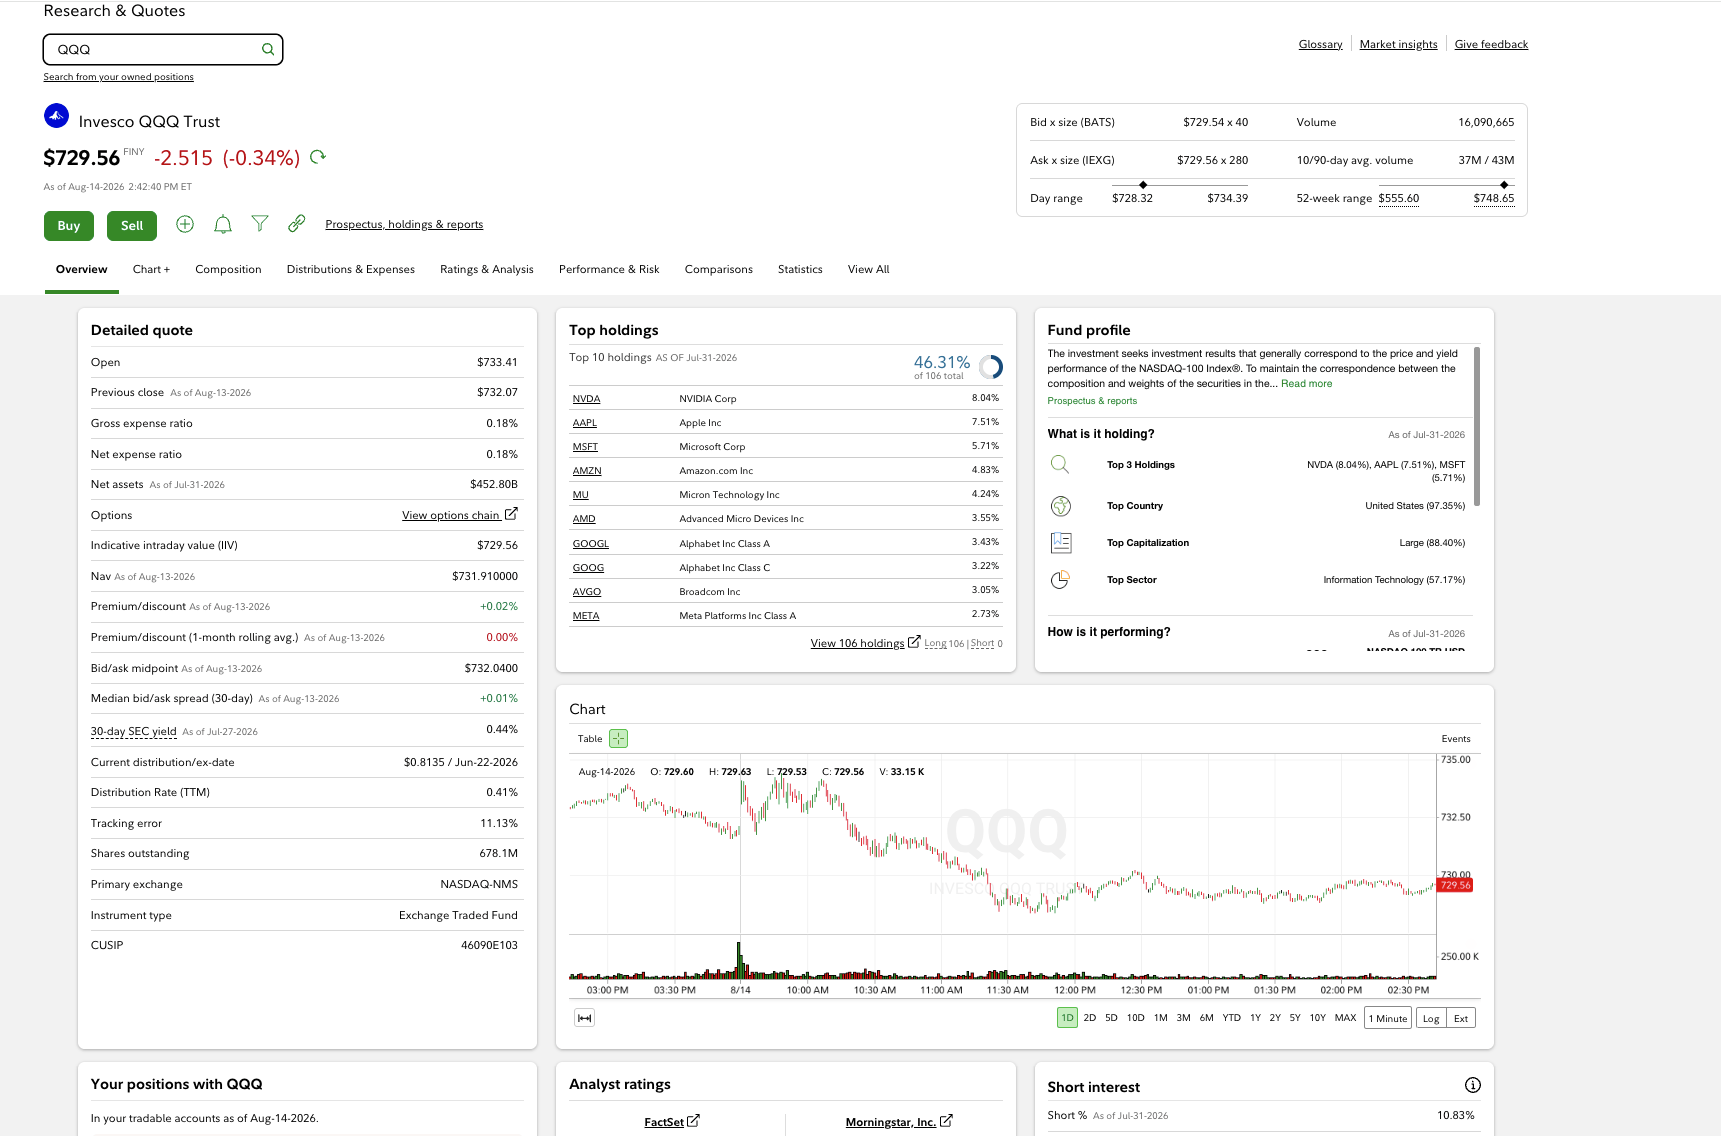Open Market insights link
The width and height of the screenshot is (1721, 1136).
click(1398, 44)
